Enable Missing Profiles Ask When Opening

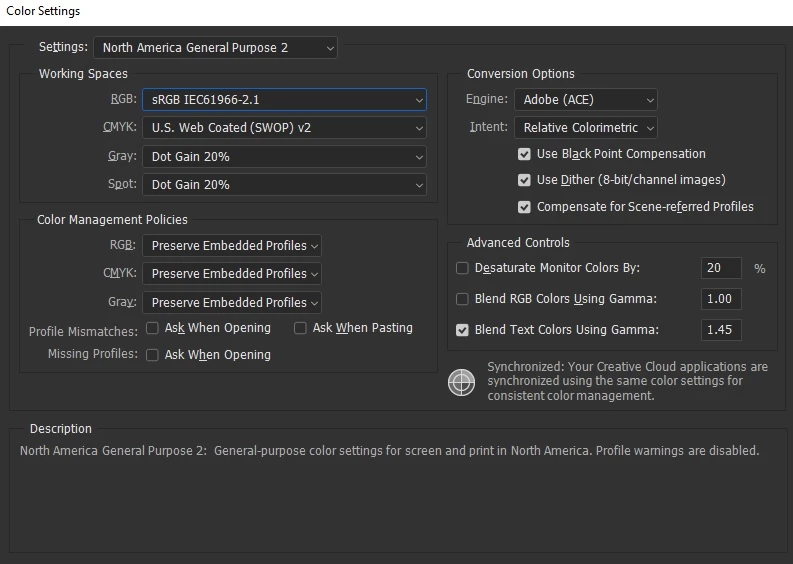click(152, 355)
